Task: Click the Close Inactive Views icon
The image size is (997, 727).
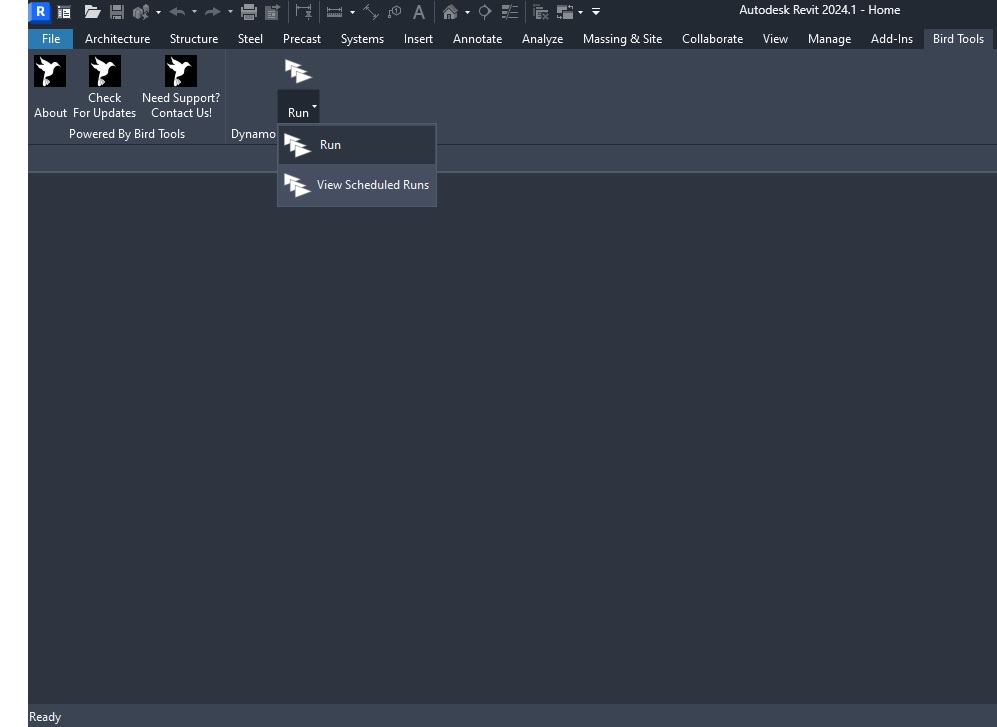Action: coord(540,11)
